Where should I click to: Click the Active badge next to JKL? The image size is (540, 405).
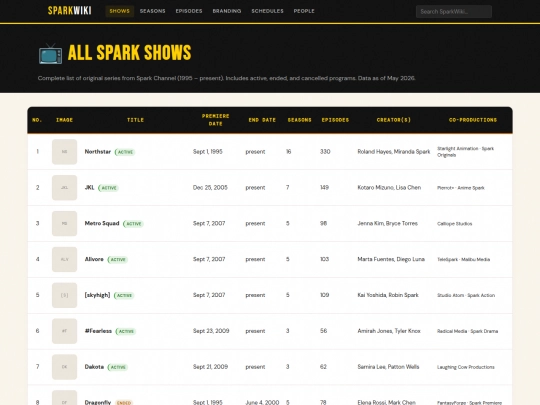point(108,188)
